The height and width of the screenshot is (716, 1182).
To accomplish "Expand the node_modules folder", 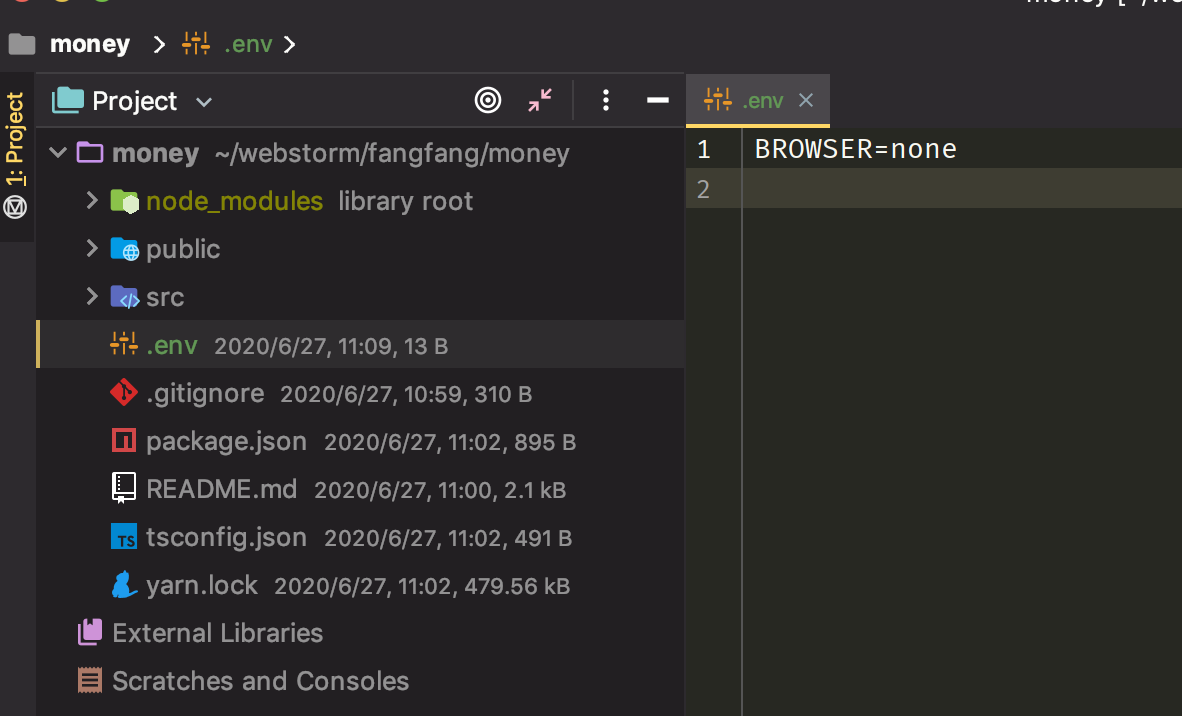I will 92,200.
